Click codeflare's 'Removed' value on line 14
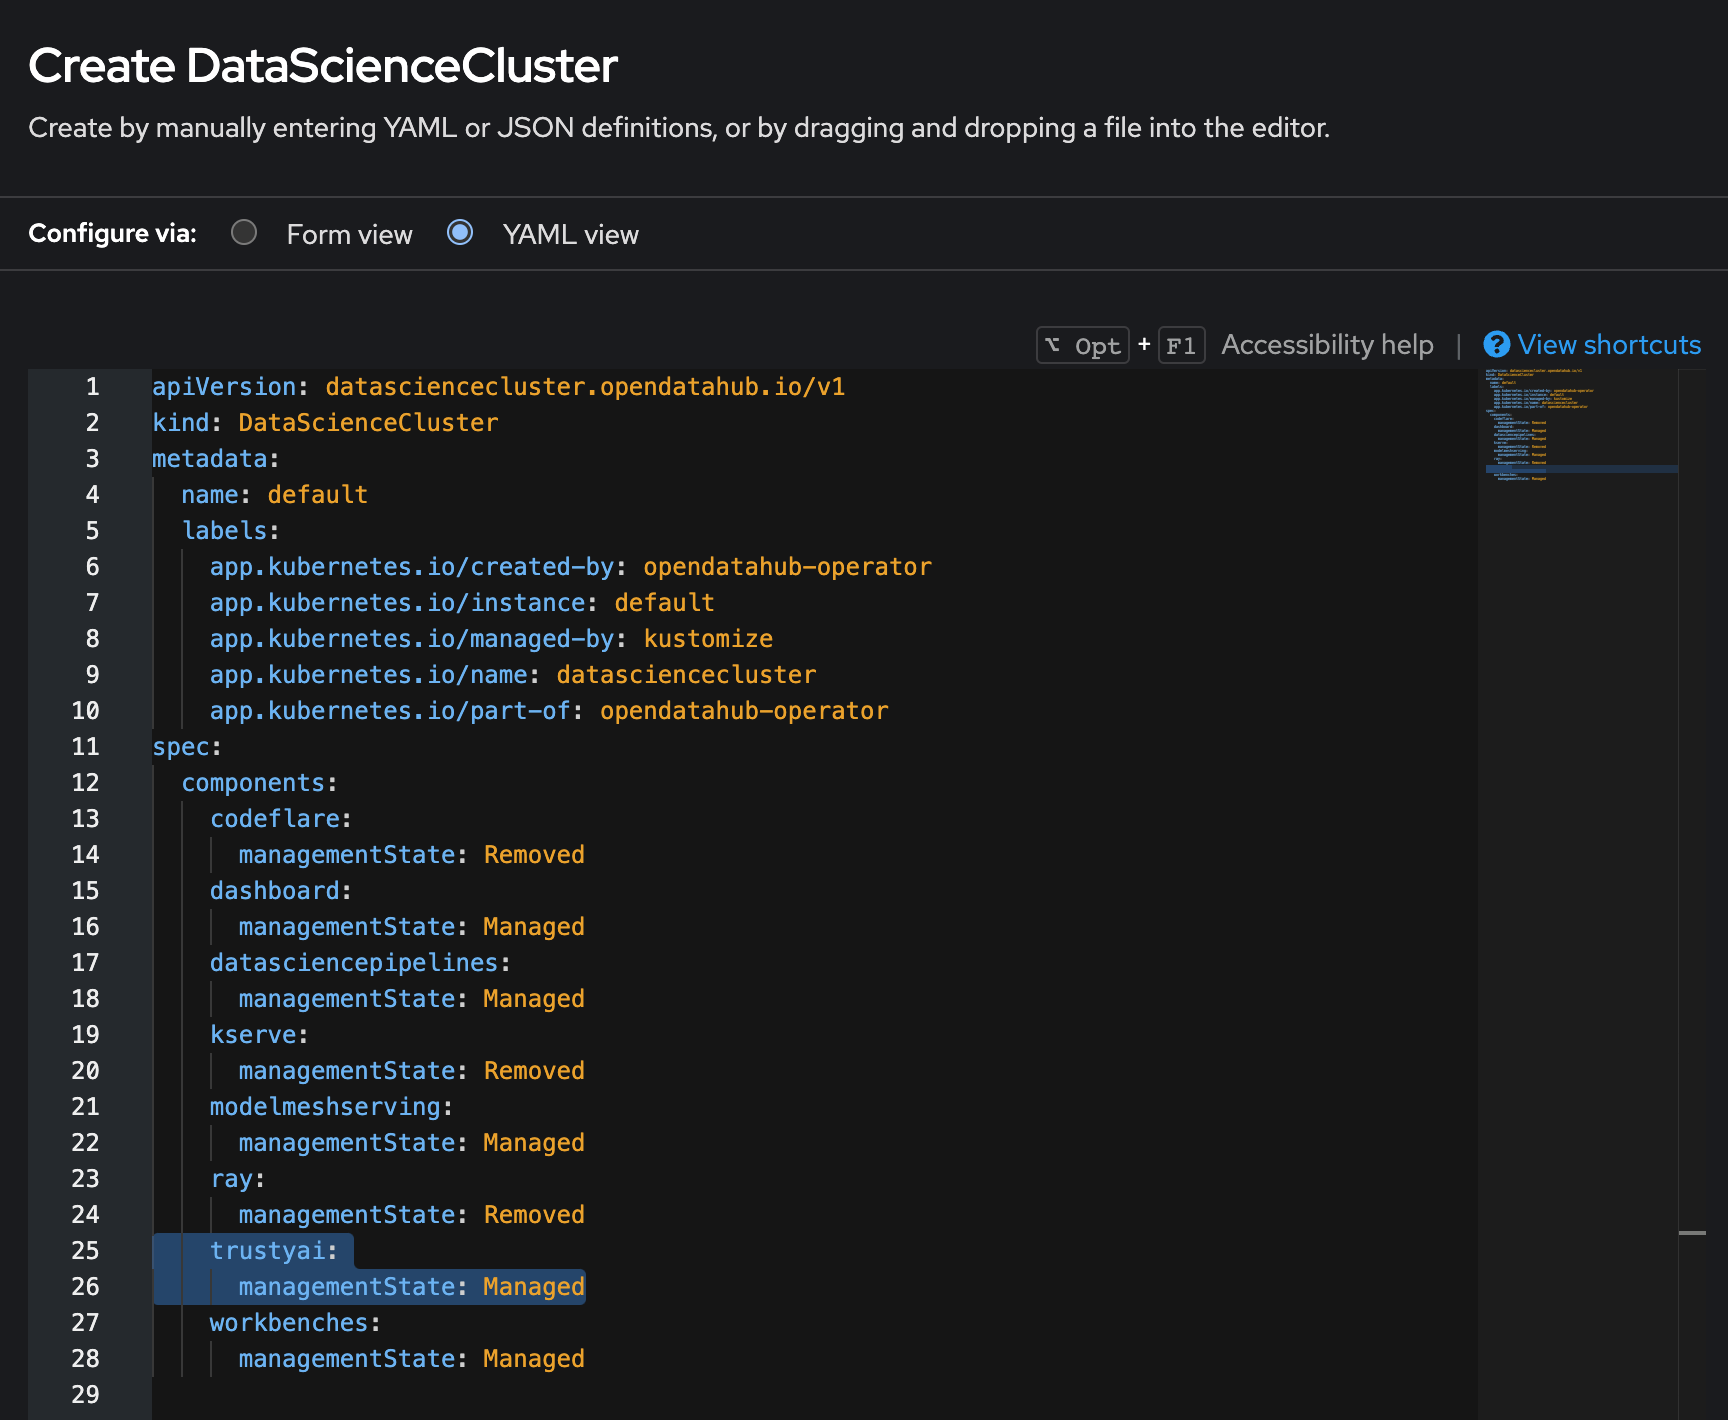 tap(535, 855)
